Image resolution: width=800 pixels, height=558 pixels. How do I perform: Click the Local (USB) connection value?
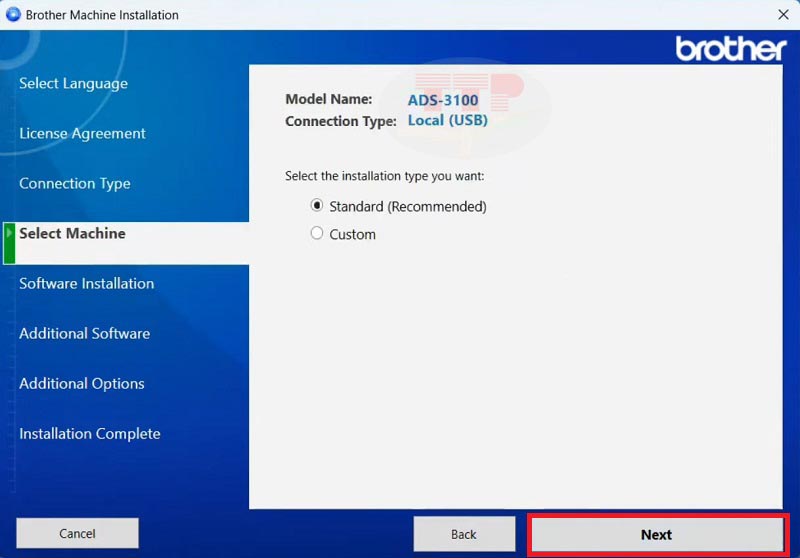pos(447,120)
